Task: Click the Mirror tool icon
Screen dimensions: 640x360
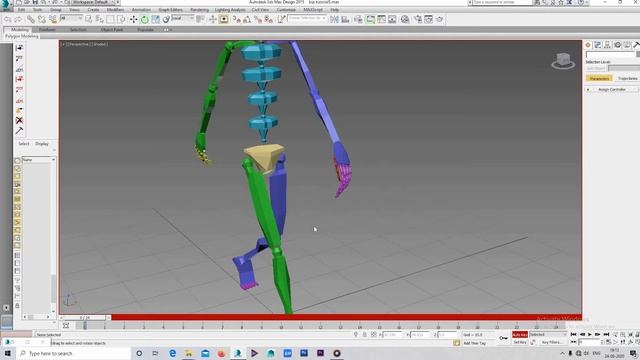Action: [x=334, y=19]
